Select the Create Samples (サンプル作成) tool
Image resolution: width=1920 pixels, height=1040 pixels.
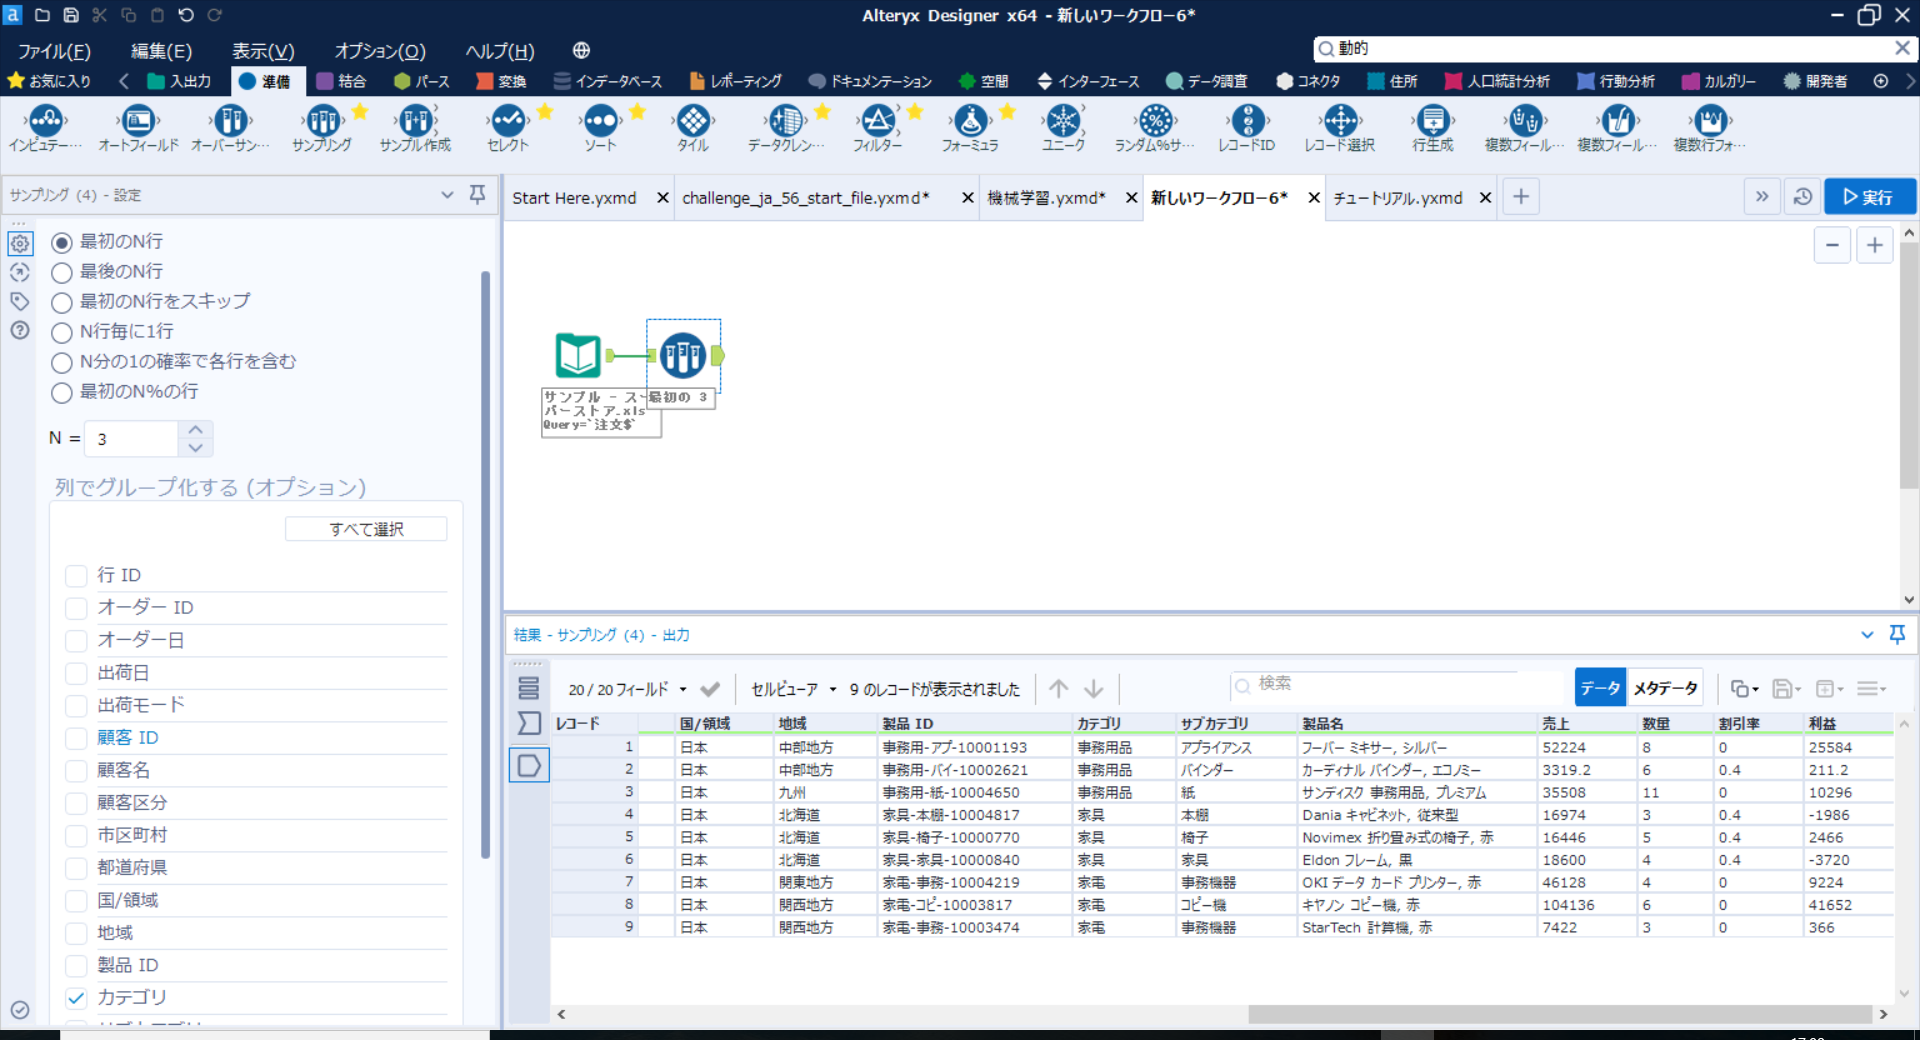click(416, 122)
